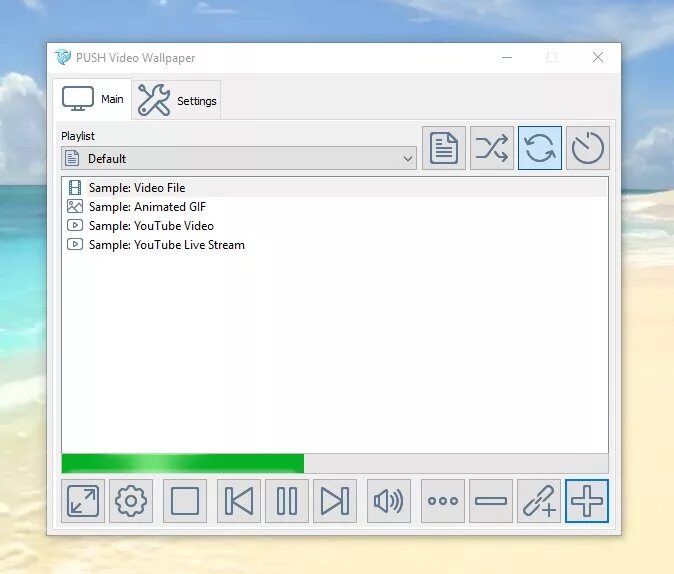This screenshot has height=574, width=674.
Task: Click the fullscreen resize arrows button
Action: pos(83,501)
